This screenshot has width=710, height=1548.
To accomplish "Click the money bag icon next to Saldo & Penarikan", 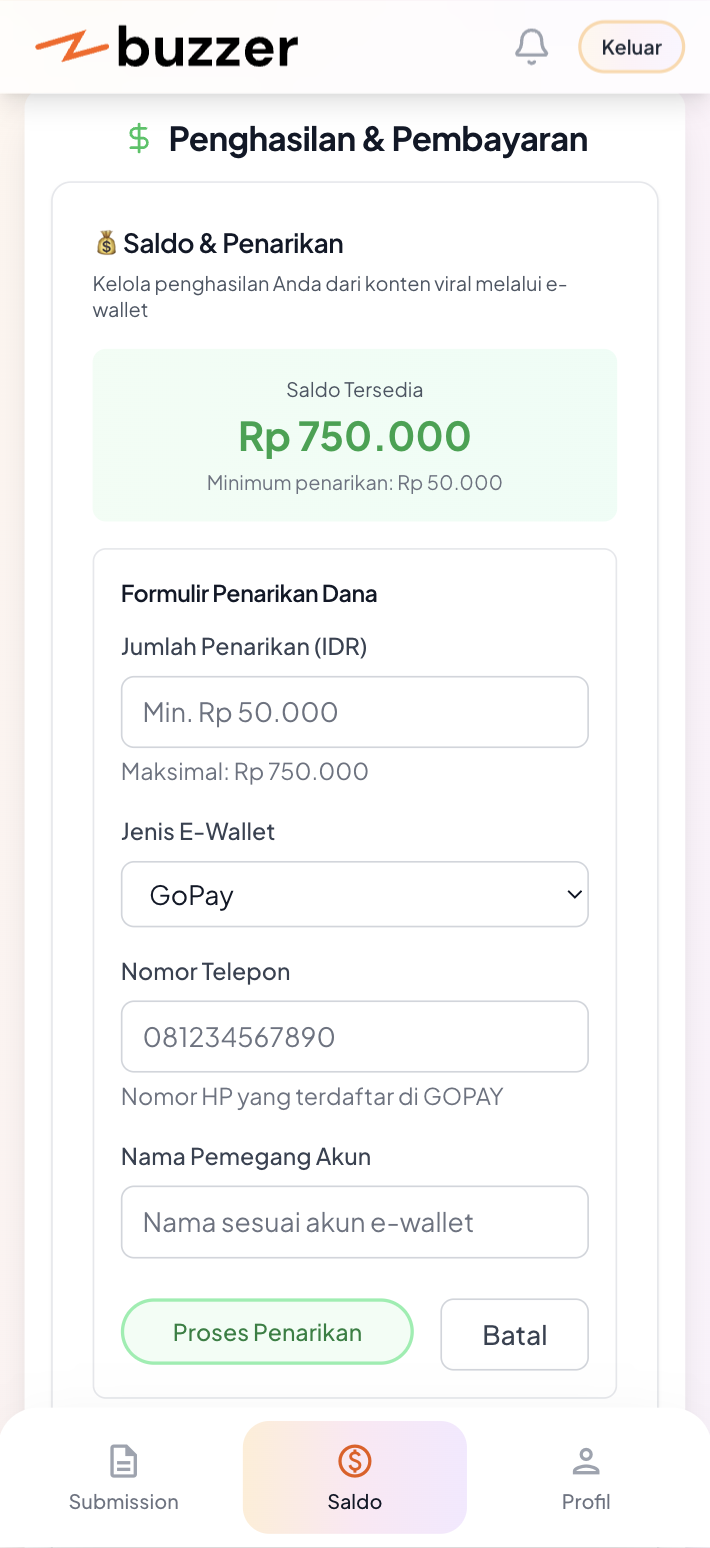I will click(106, 241).
